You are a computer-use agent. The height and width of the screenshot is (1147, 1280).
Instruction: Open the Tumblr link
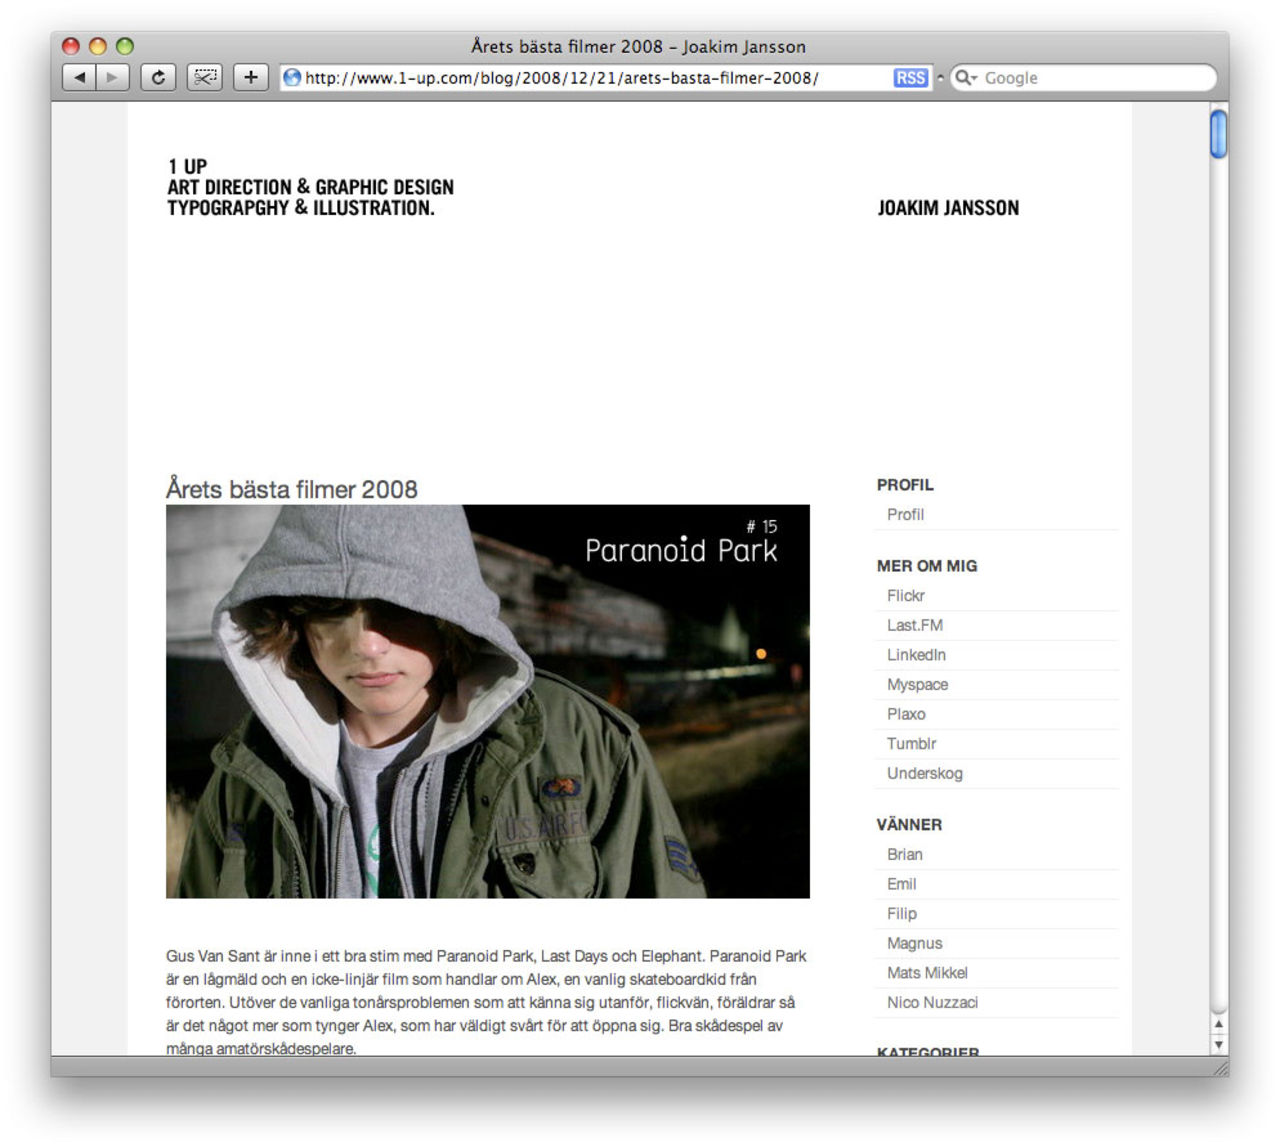click(912, 743)
